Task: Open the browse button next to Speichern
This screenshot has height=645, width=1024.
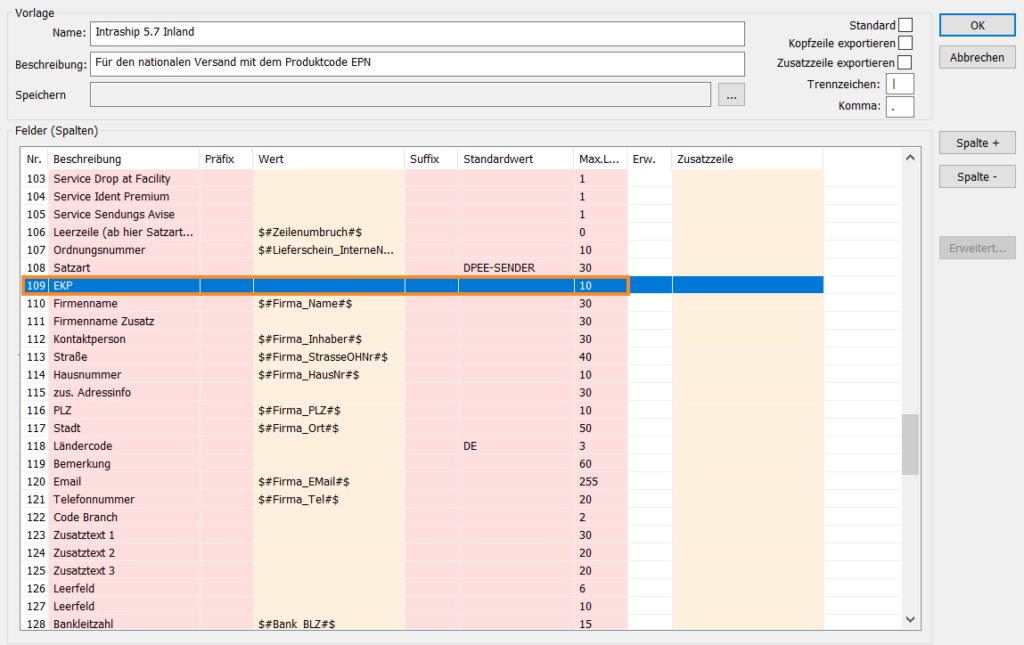Action: click(x=731, y=95)
